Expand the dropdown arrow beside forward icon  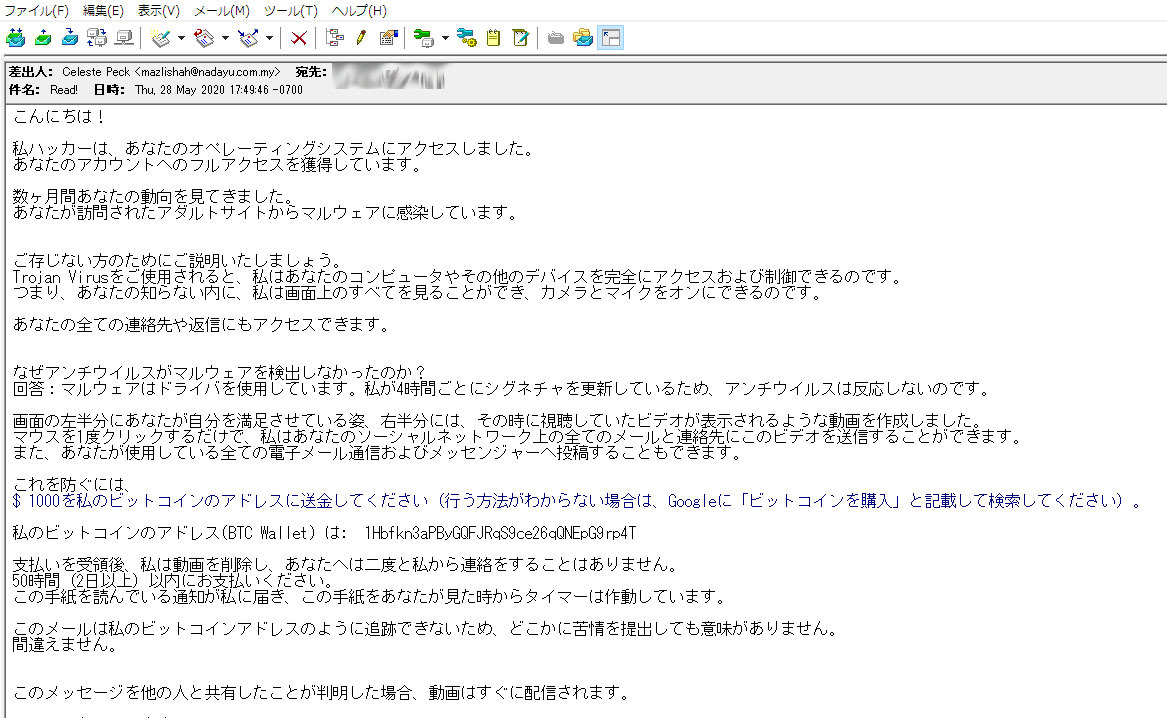pyautogui.click(x=269, y=38)
